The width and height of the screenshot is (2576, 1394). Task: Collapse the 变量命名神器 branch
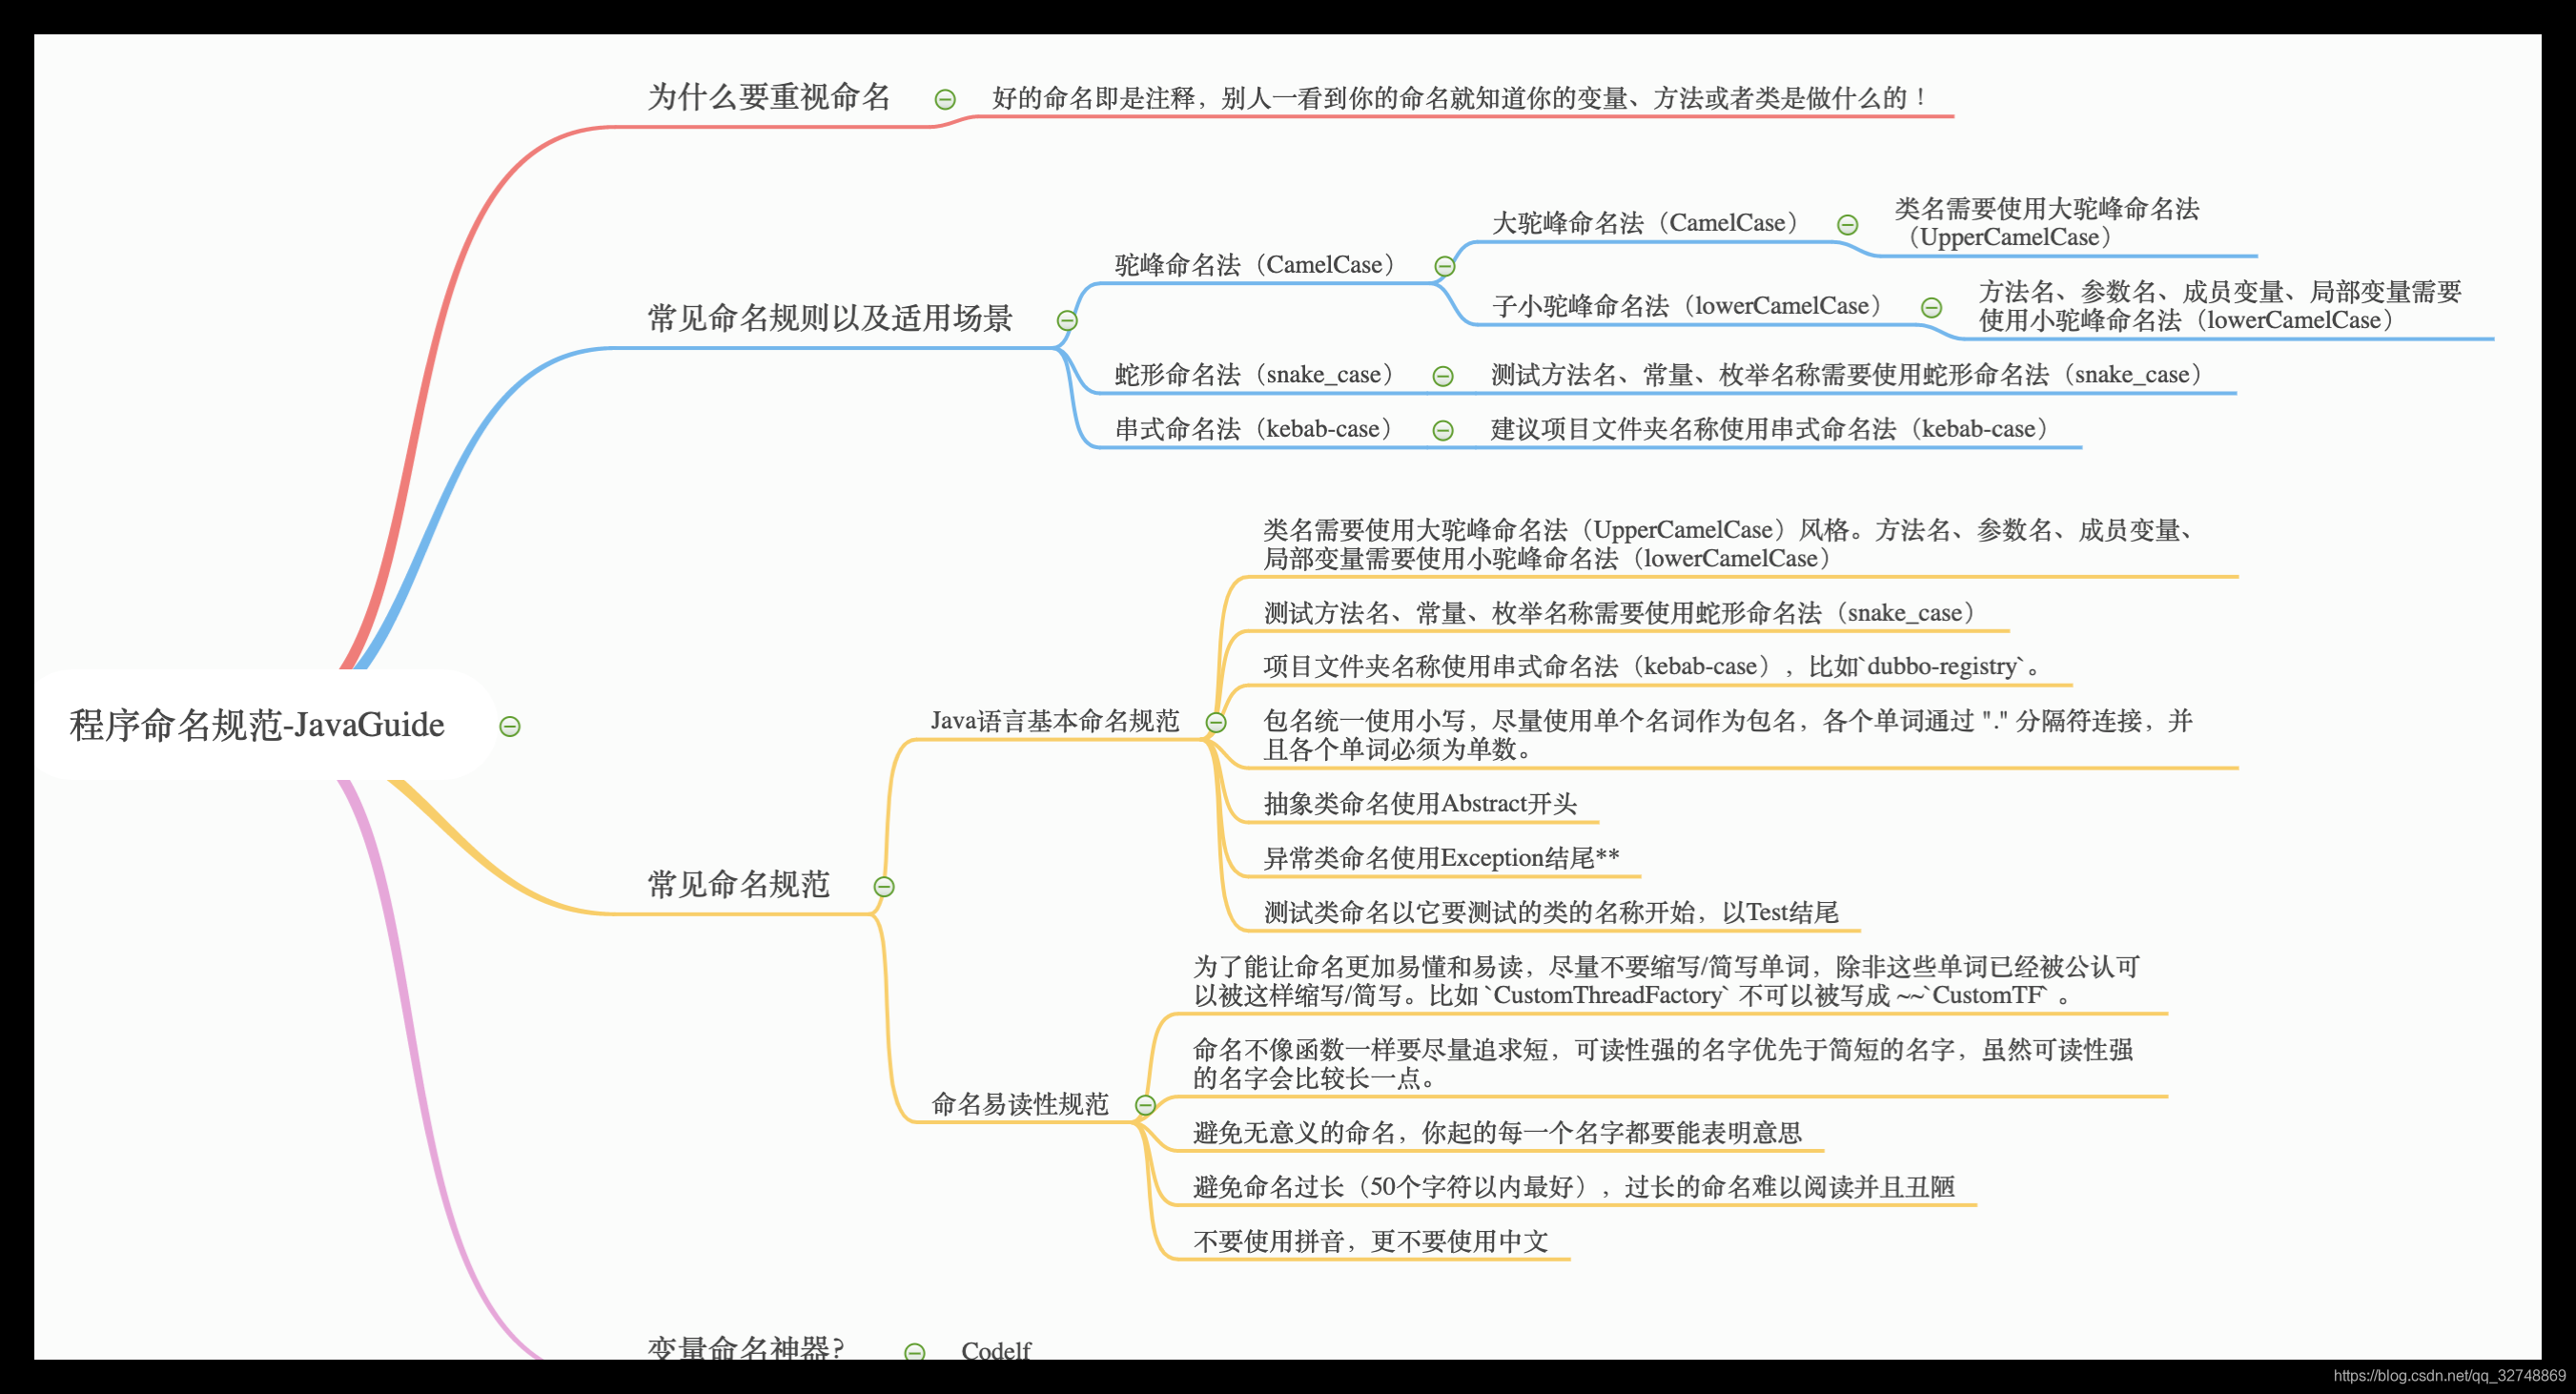915,1351
